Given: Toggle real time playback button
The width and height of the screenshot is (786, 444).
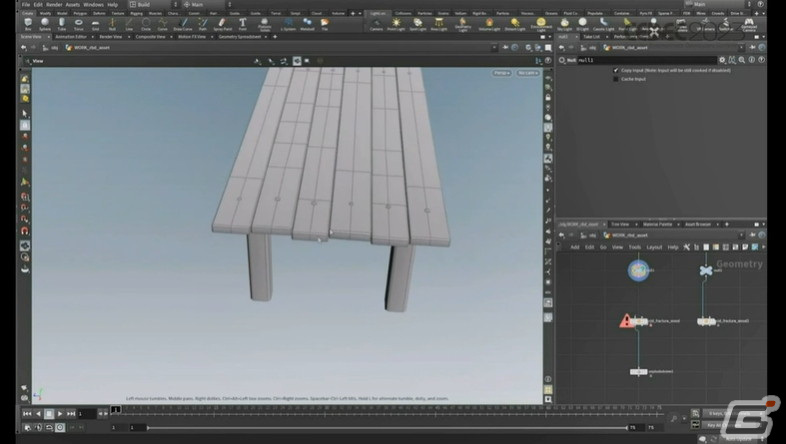Looking at the screenshot, I should click(60, 427).
